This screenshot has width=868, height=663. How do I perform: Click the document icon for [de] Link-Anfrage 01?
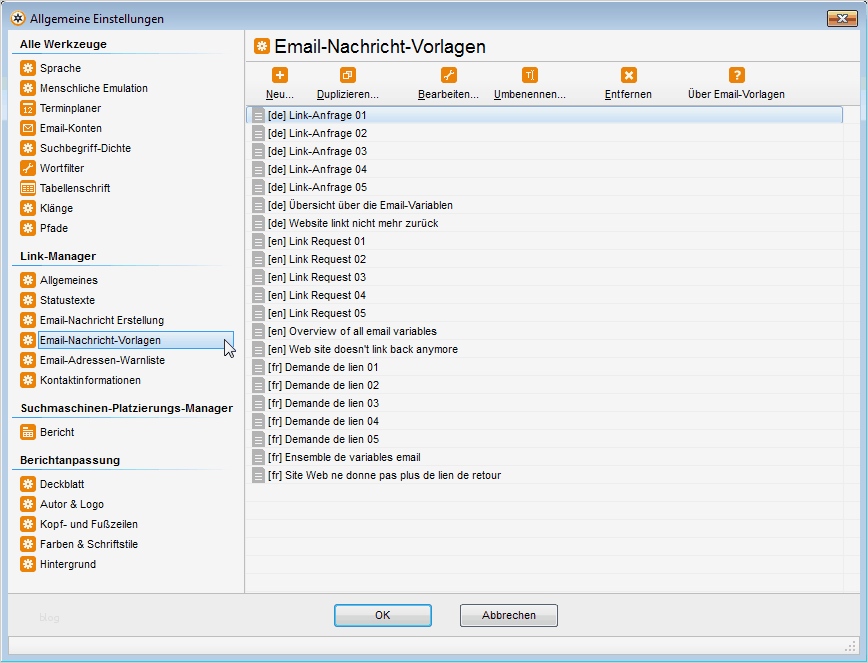pyautogui.click(x=258, y=116)
